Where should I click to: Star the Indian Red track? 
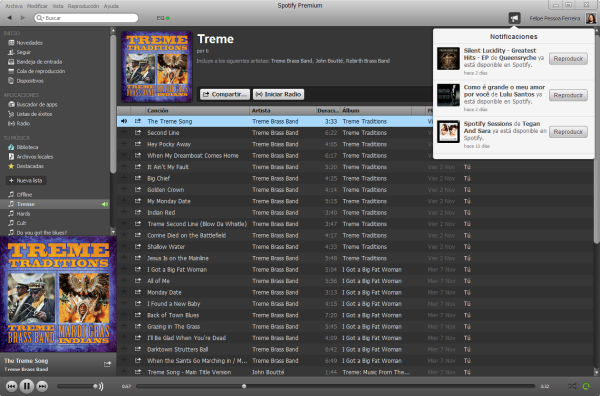coord(124,212)
